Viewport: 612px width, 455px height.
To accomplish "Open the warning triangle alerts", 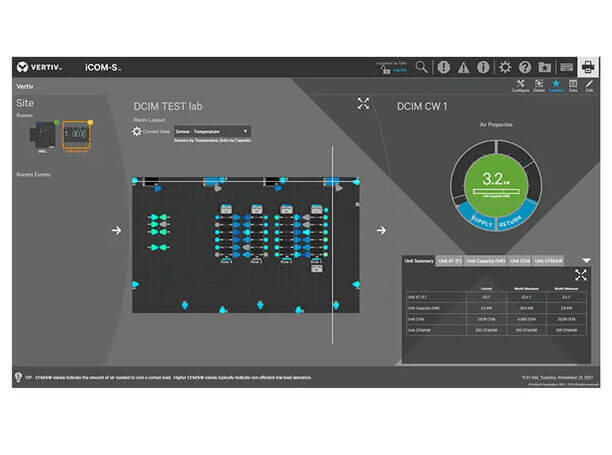I will click(x=464, y=67).
